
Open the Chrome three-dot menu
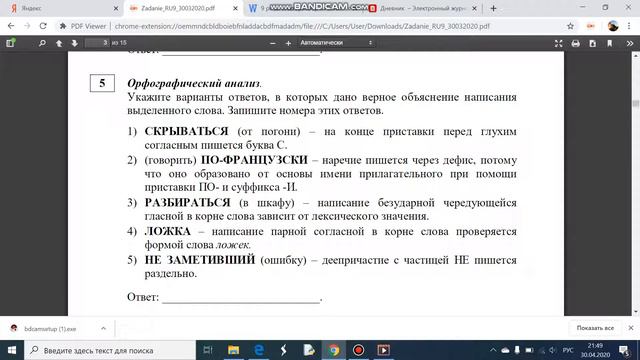[629, 26]
